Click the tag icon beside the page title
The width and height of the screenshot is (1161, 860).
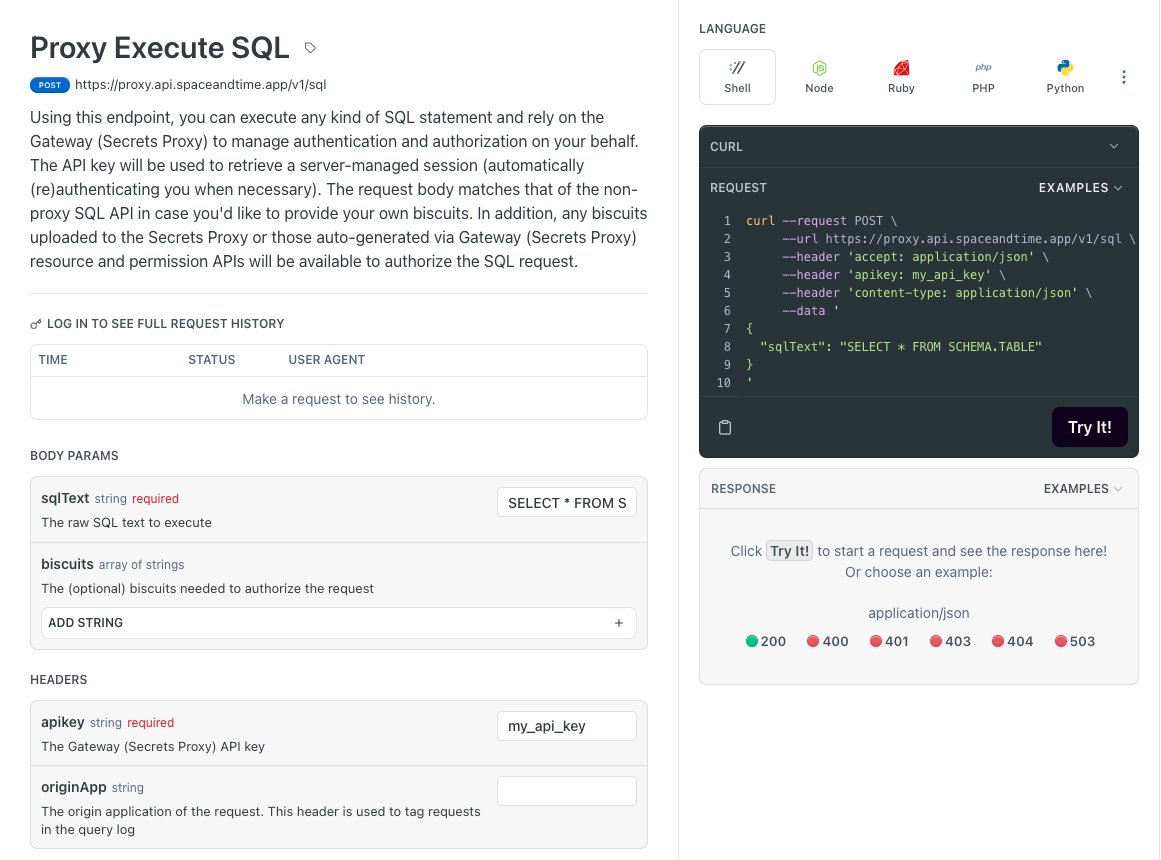(x=310, y=48)
